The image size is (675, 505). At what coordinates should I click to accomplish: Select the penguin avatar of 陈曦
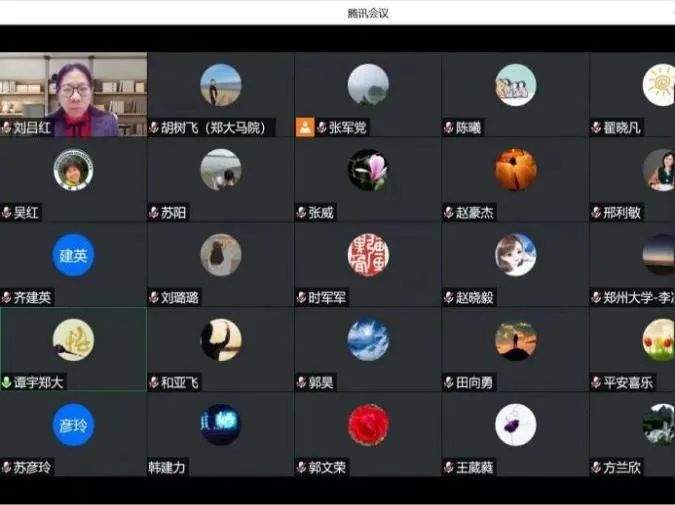coord(516,85)
